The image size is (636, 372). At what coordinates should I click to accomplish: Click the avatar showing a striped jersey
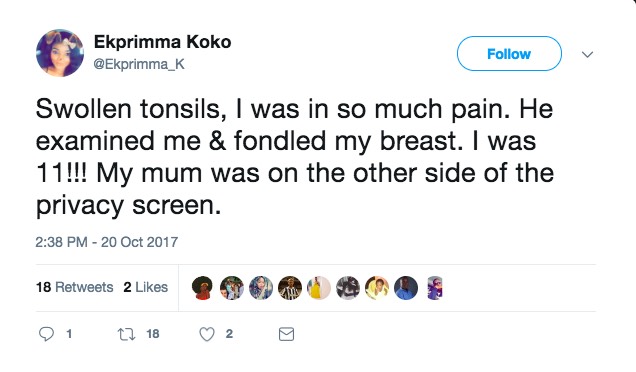(290, 288)
